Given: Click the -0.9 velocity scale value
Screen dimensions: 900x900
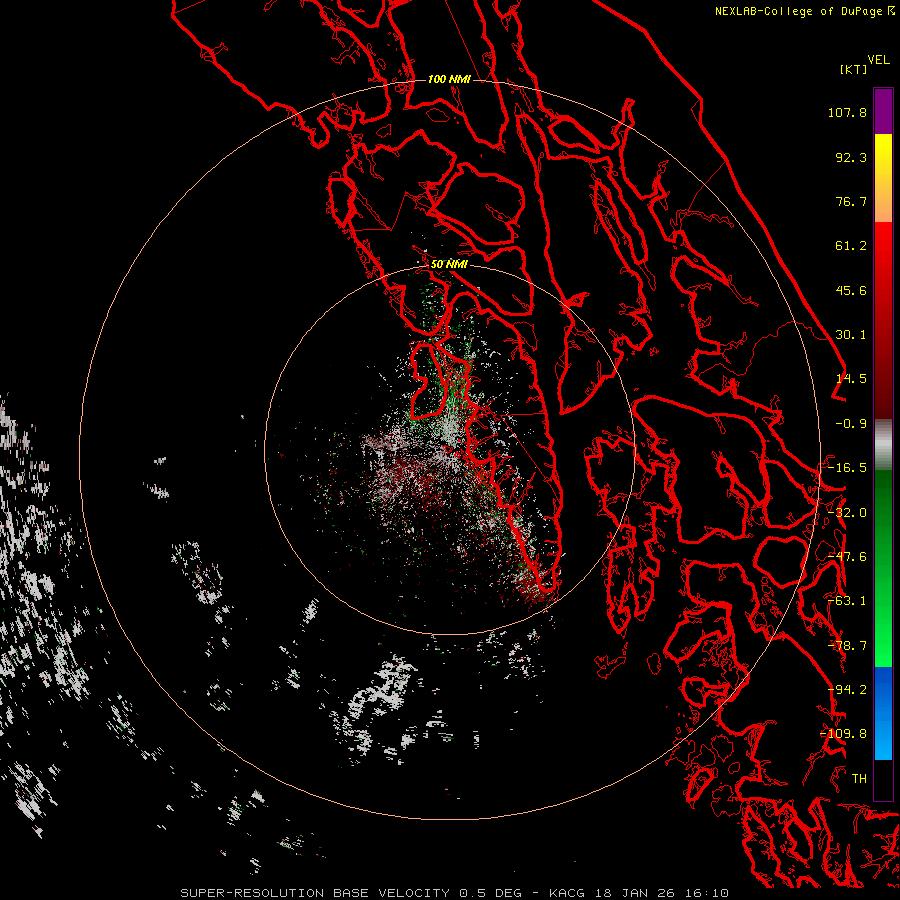Looking at the screenshot, I should [851, 424].
